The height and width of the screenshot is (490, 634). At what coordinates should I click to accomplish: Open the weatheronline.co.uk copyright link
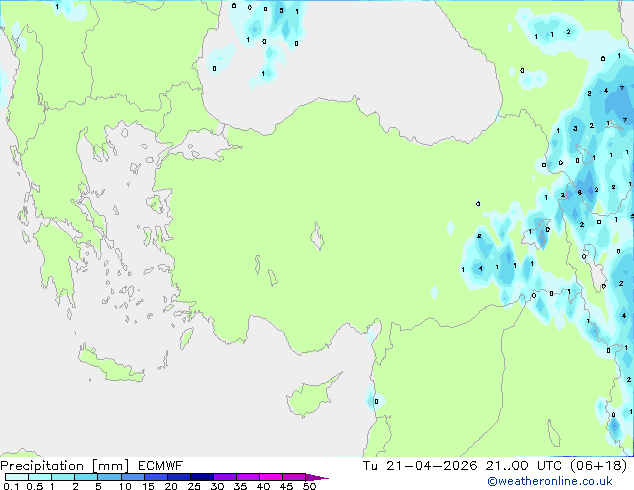tap(549, 482)
